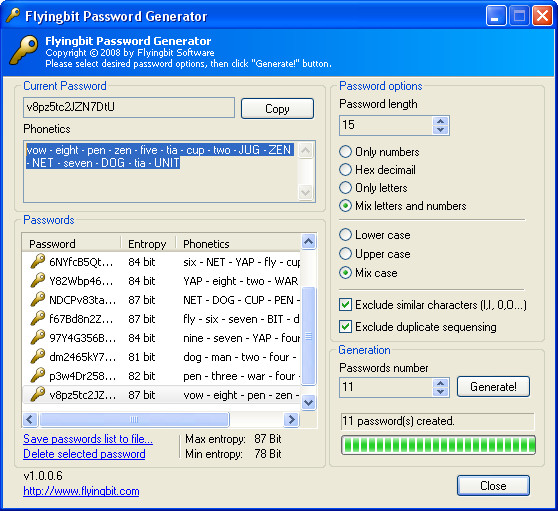
Task: Click Phonetics box scroll up arrow
Action: click(305, 151)
